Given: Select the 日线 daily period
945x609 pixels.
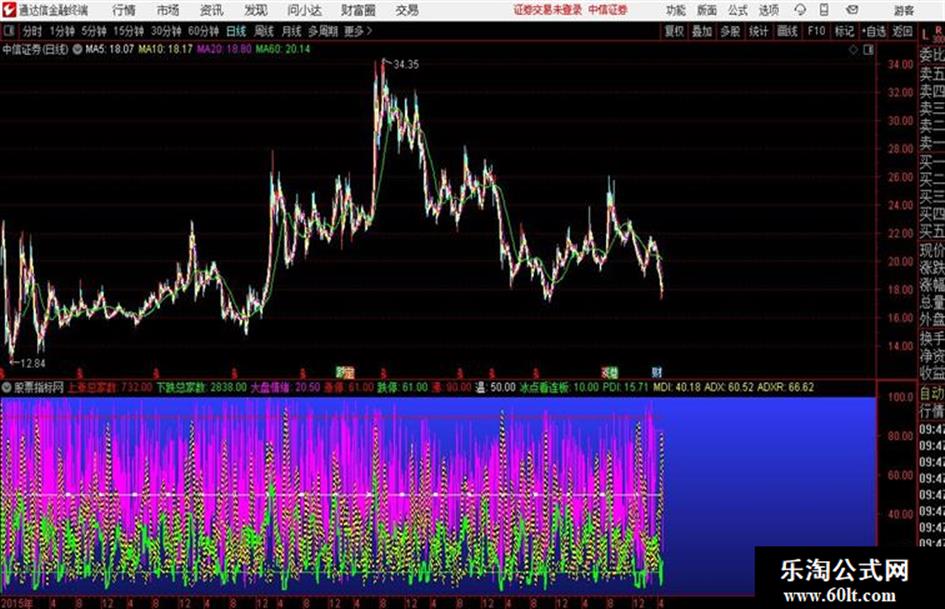Looking at the screenshot, I should (236, 31).
